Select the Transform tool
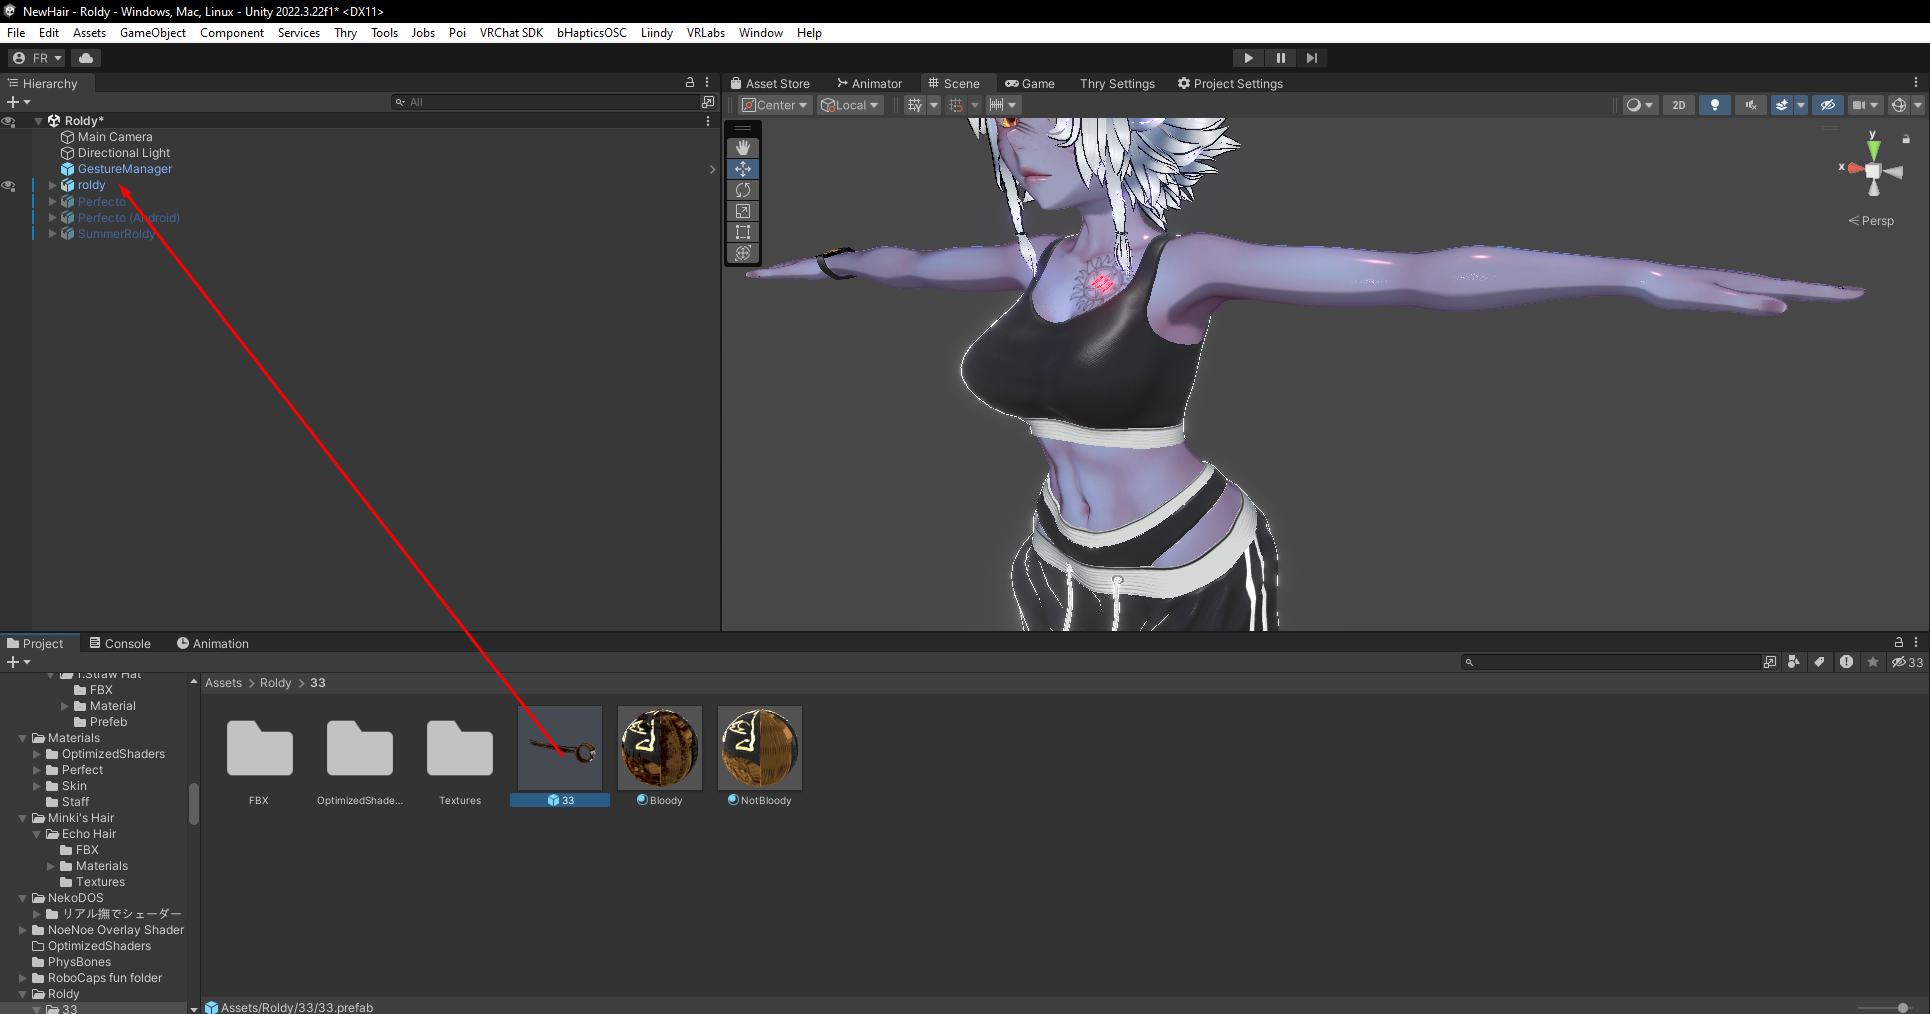Viewport: 1930px width, 1014px height. [x=743, y=253]
